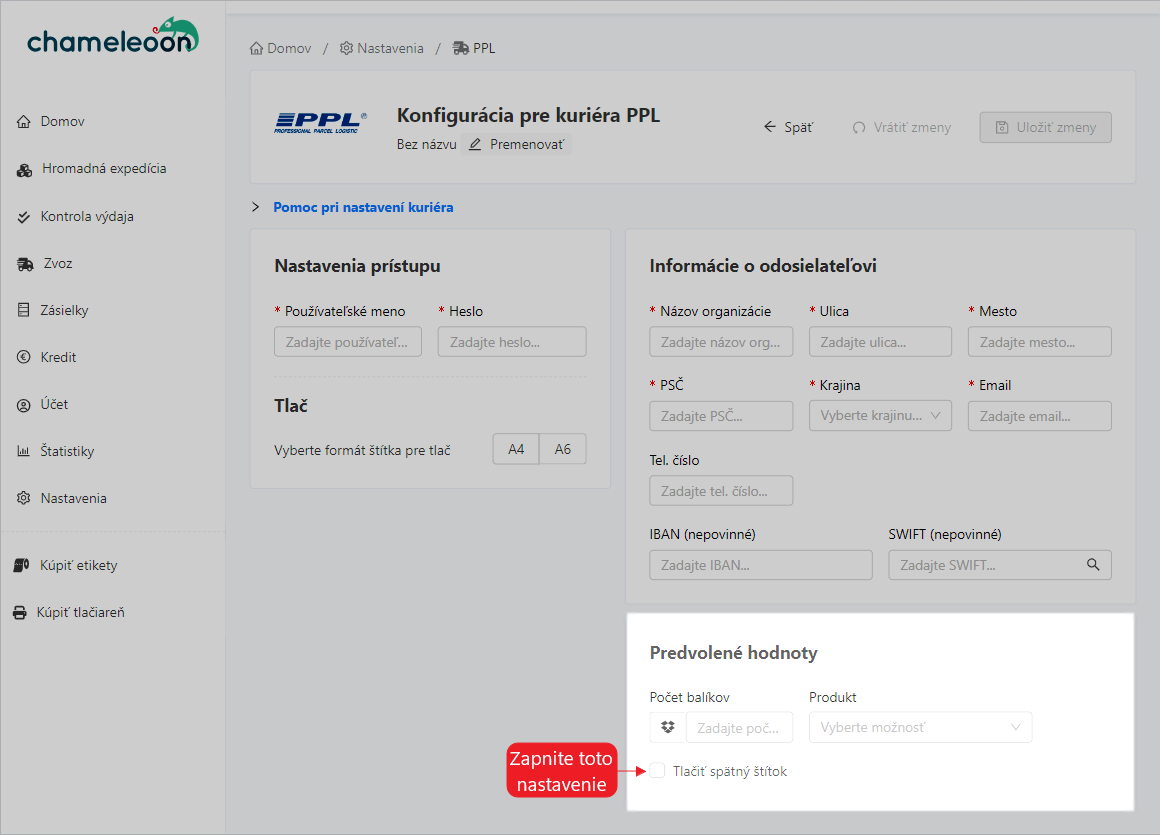The image size is (1160, 835).
Task: Click the truck icon next to Zvoz
Action: pos(25,264)
